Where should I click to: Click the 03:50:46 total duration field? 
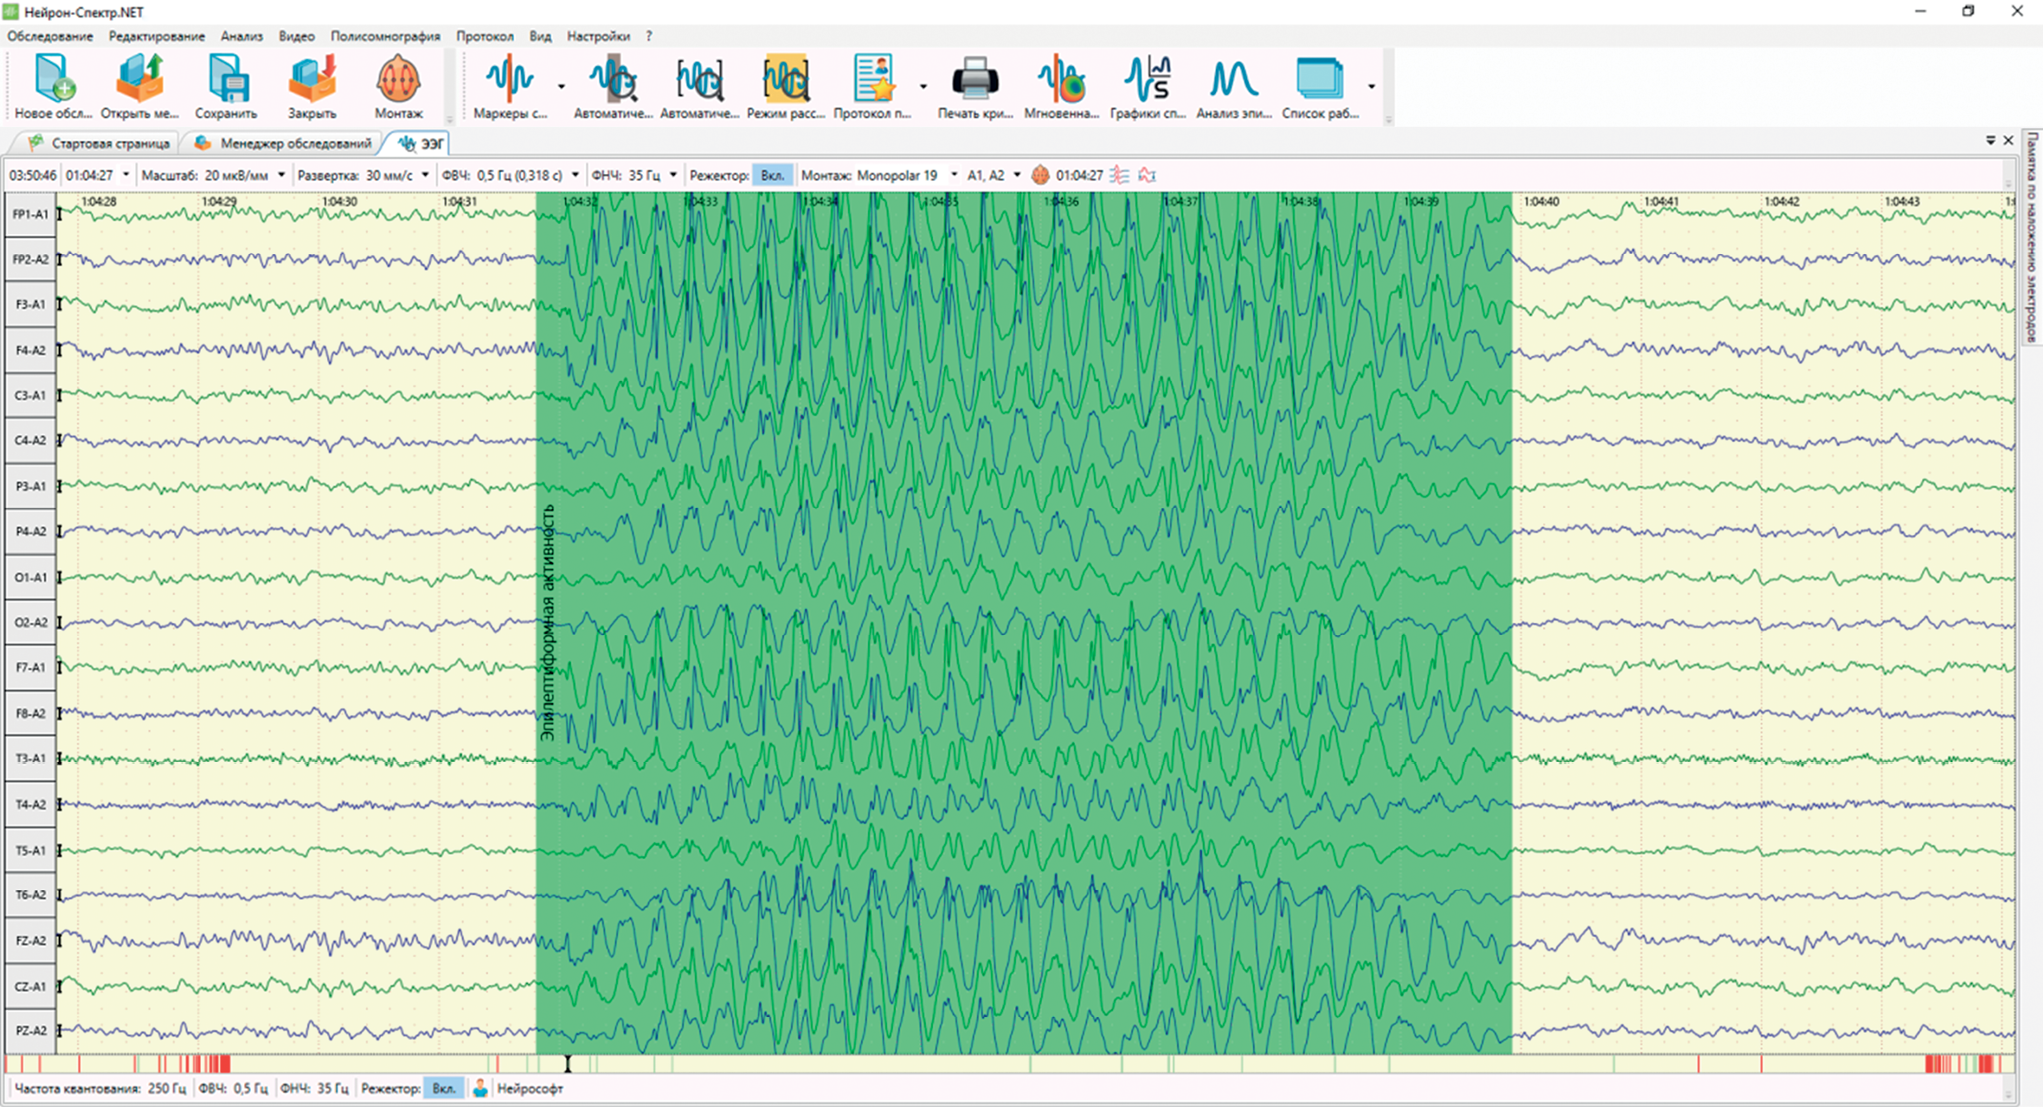(x=33, y=175)
